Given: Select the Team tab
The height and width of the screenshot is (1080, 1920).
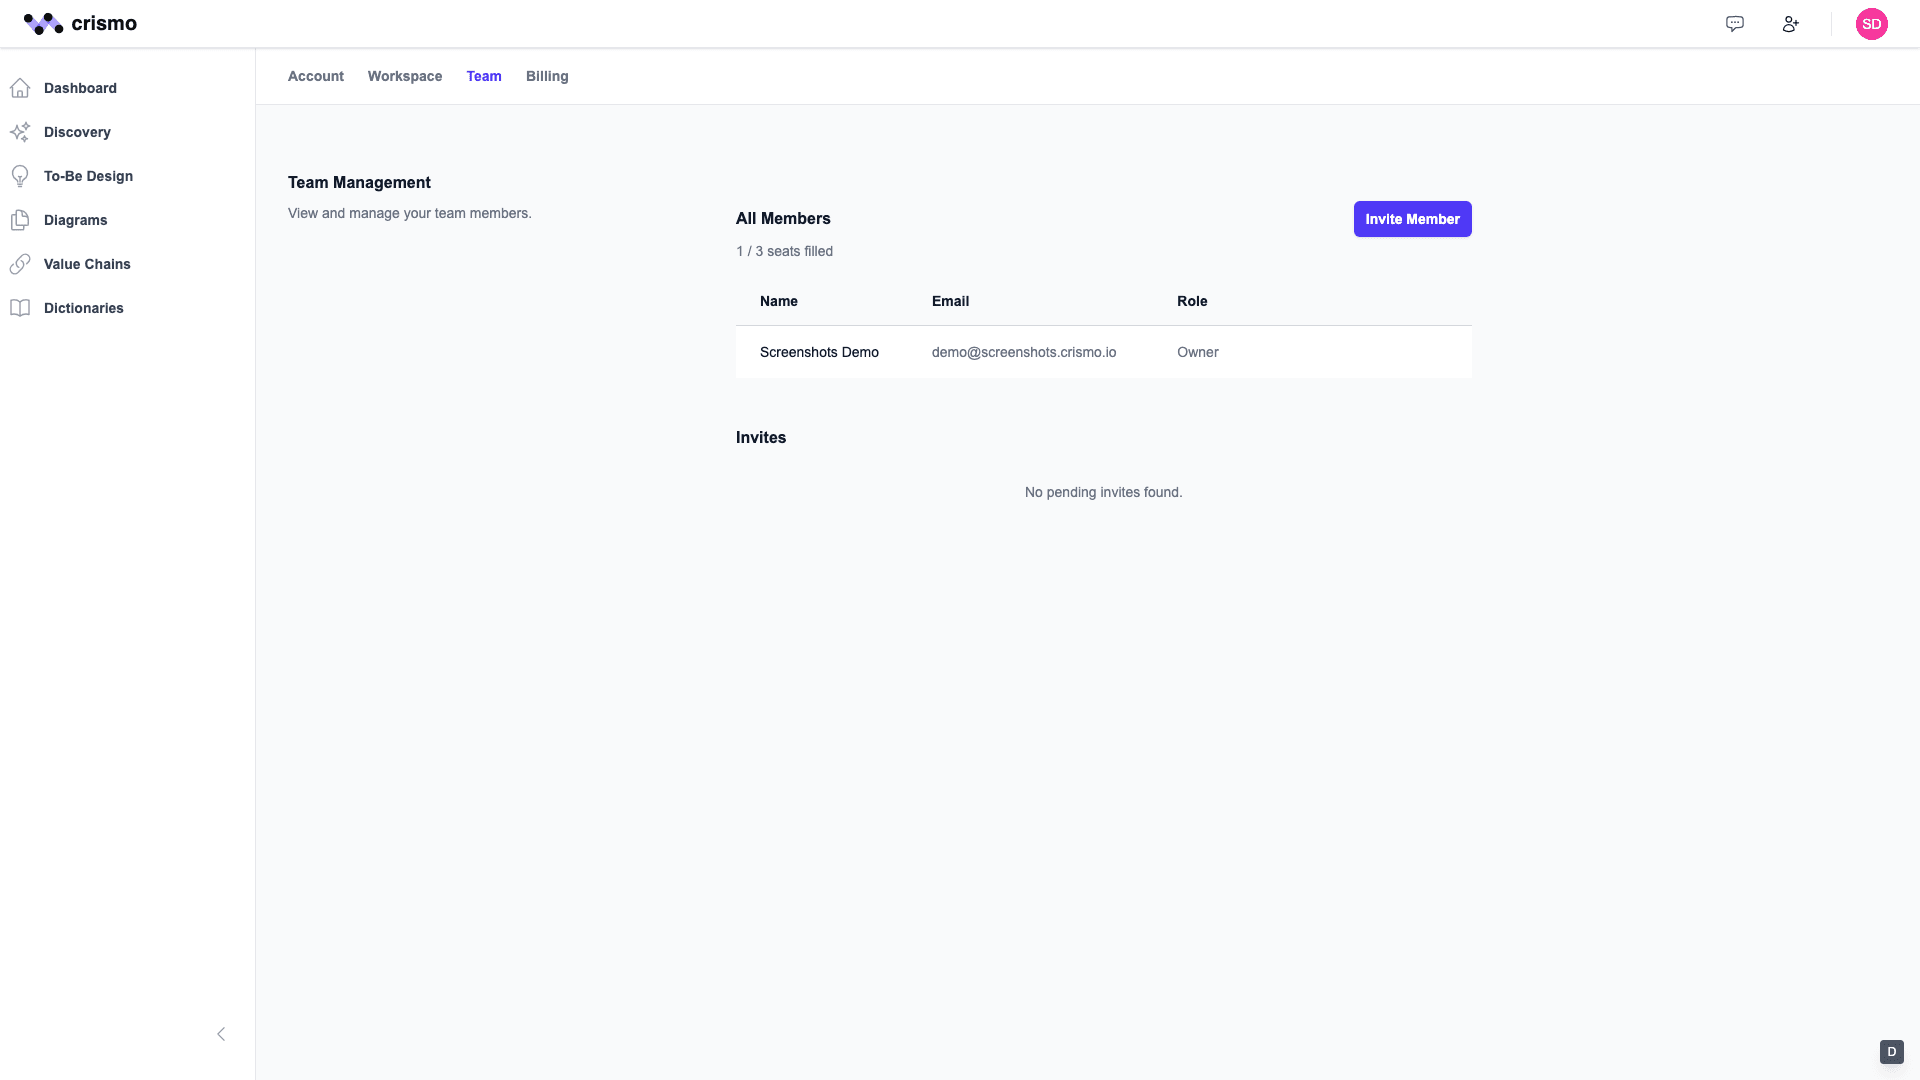Looking at the screenshot, I should 484,76.
